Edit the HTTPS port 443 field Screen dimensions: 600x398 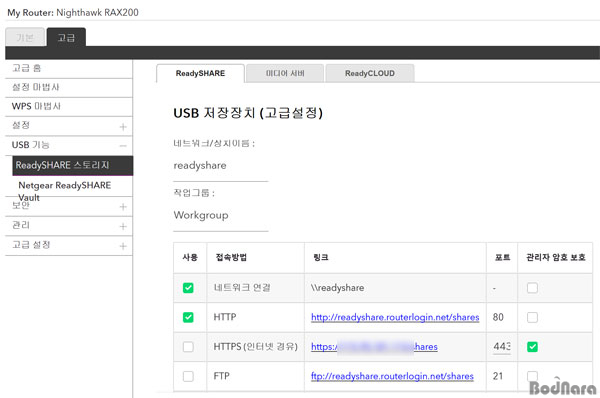pos(502,347)
